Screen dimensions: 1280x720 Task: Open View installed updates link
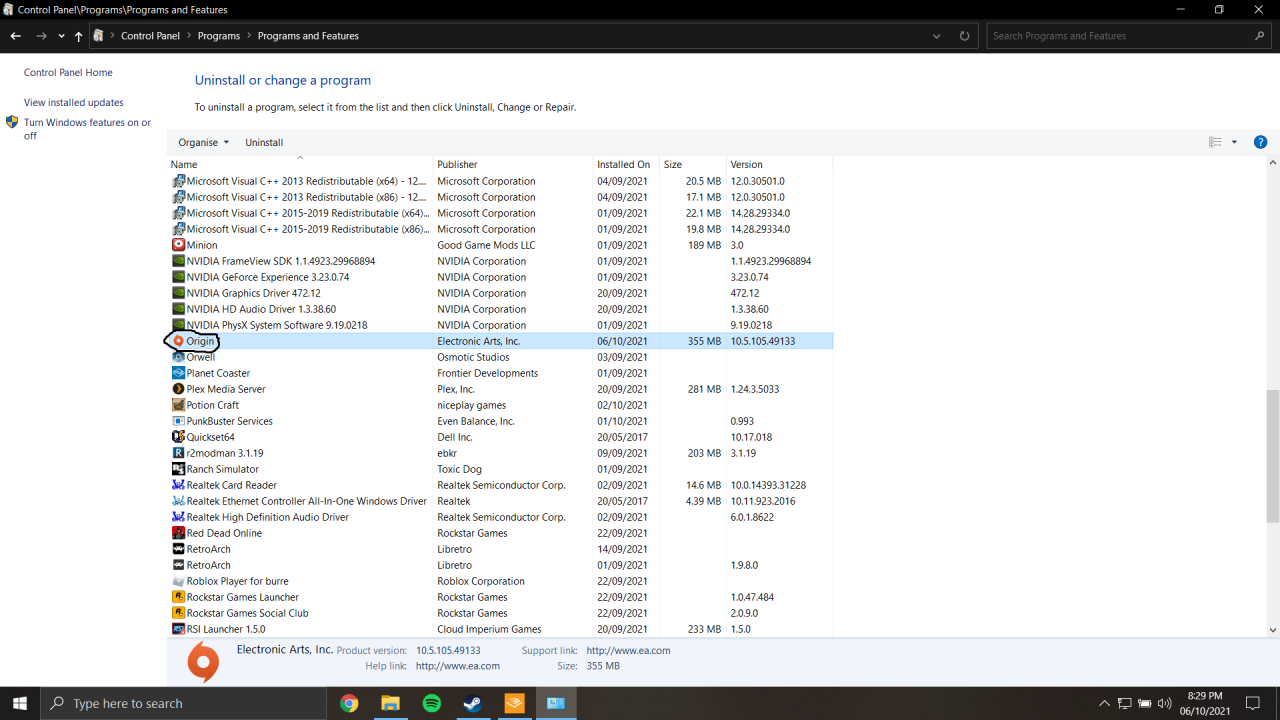tap(74, 103)
